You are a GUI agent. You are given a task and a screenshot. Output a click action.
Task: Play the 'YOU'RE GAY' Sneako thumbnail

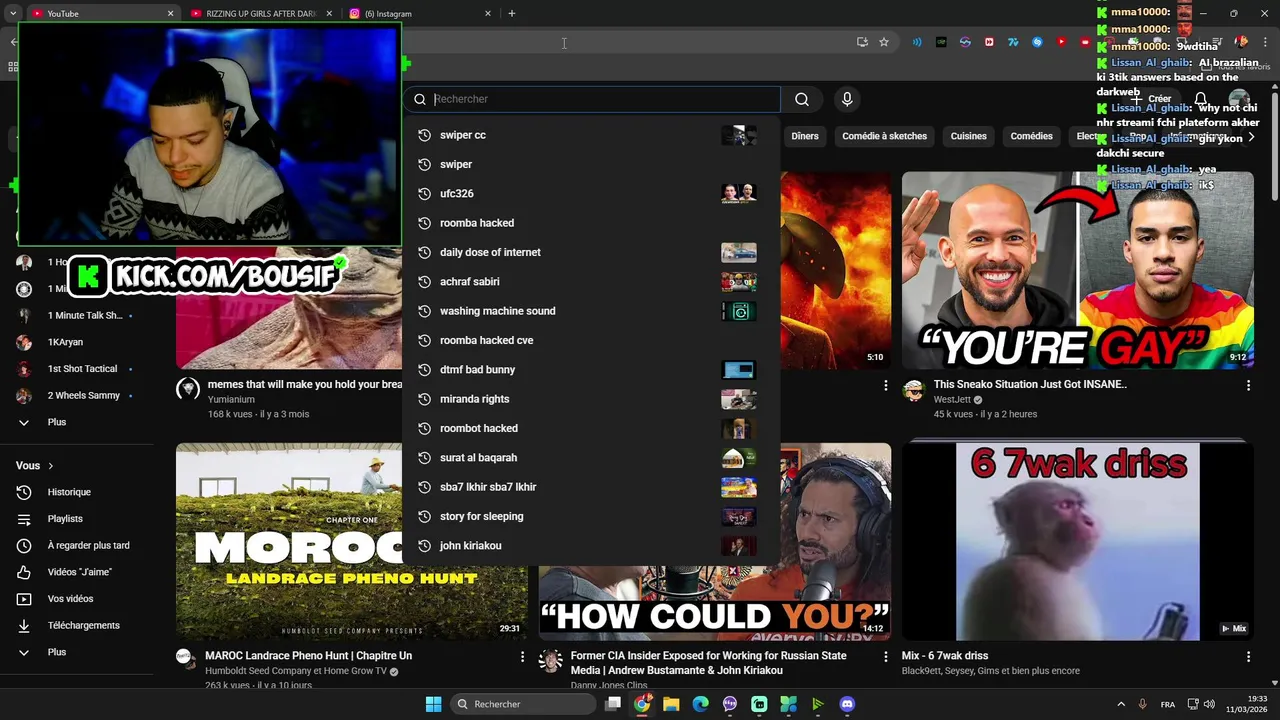pos(1078,270)
